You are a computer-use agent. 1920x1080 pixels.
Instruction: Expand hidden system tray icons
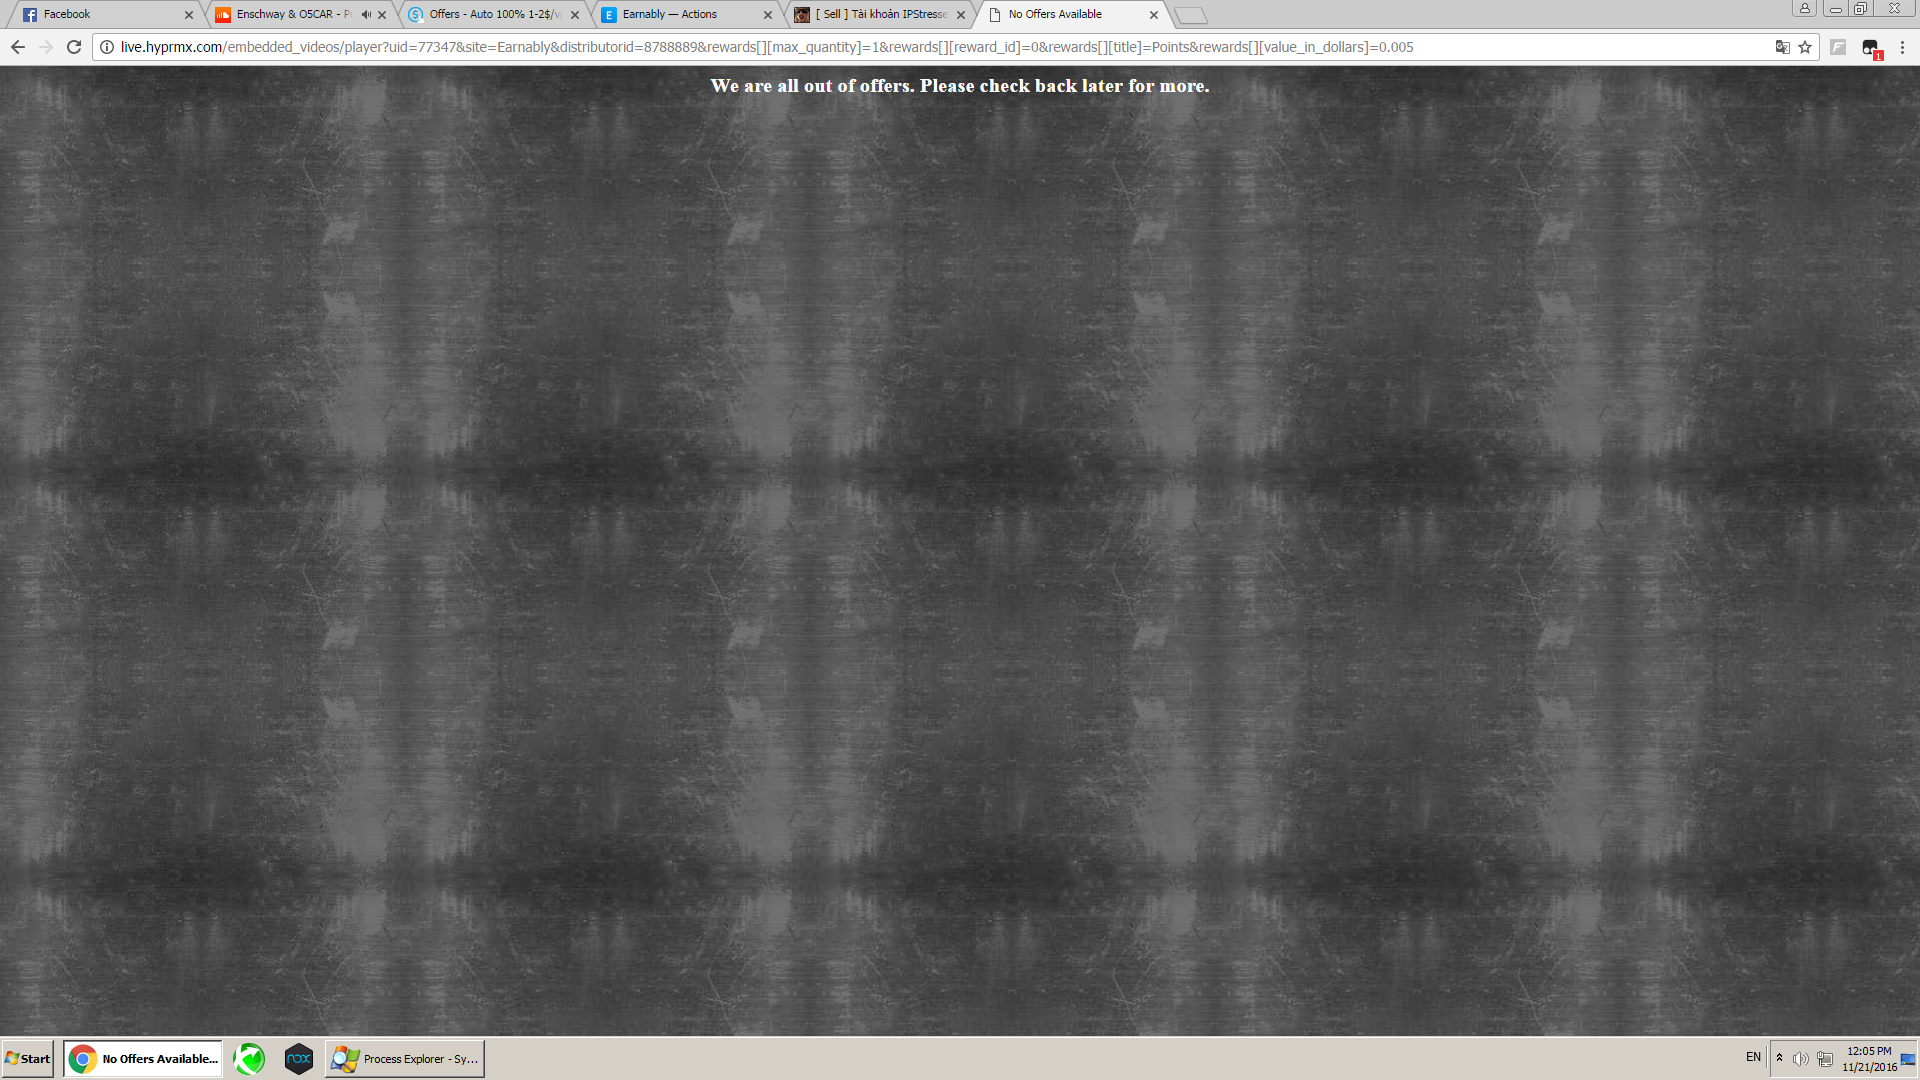(x=1779, y=1057)
